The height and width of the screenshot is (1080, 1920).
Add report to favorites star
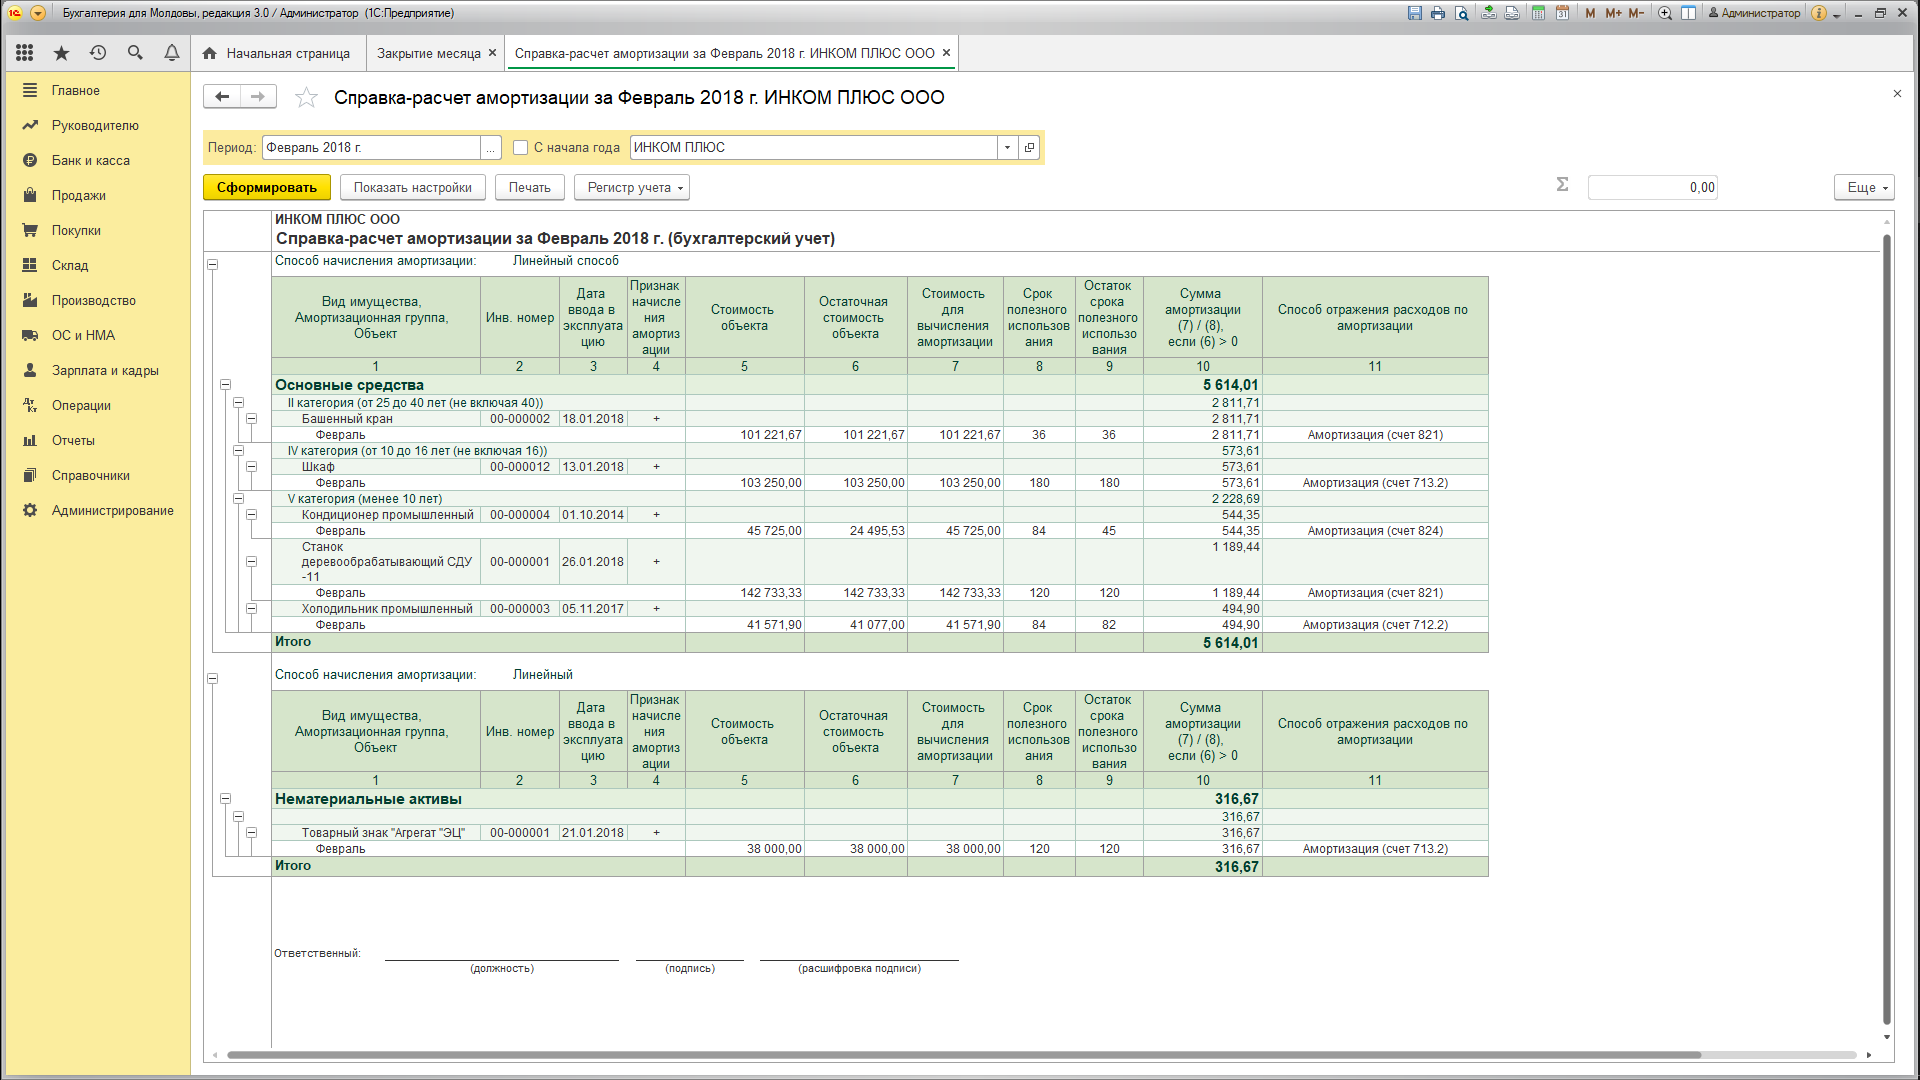pos(306,97)
